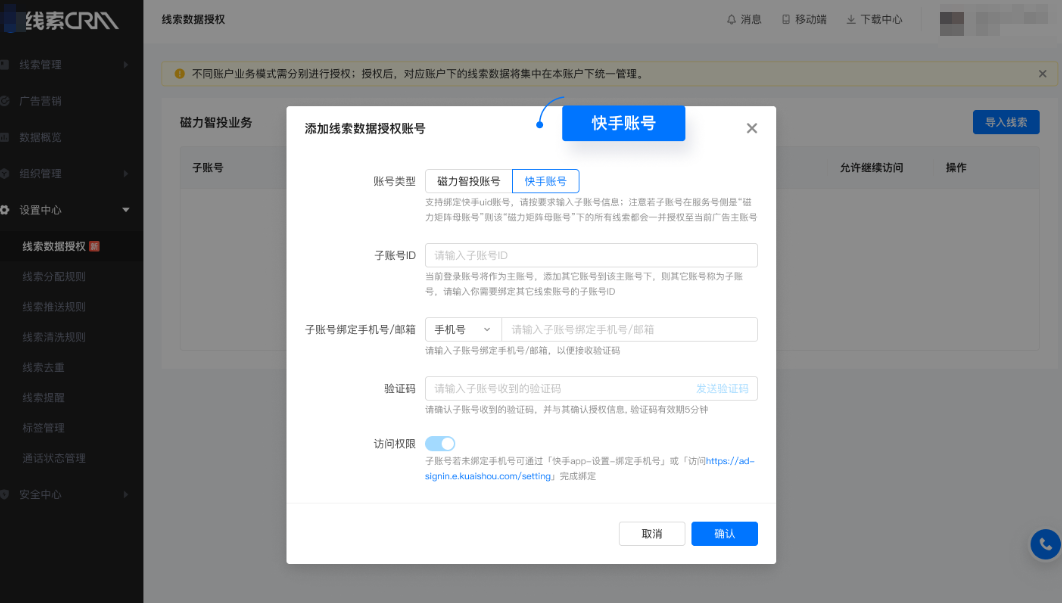
Task: Click the orange notice info icon
Action: pos(179,74)
